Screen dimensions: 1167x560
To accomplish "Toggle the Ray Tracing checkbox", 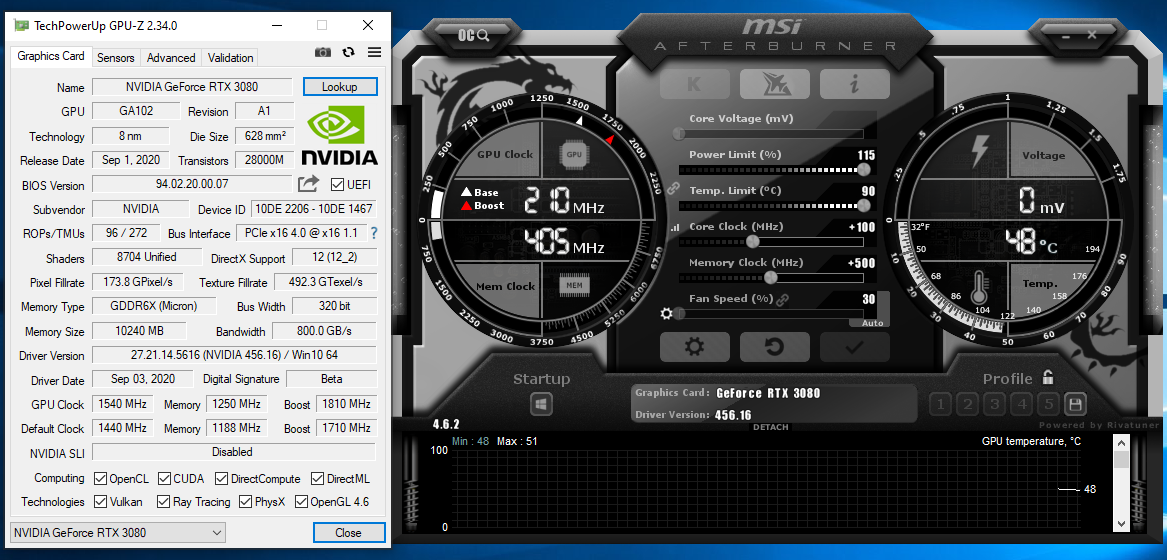I will tap(163, 501).
